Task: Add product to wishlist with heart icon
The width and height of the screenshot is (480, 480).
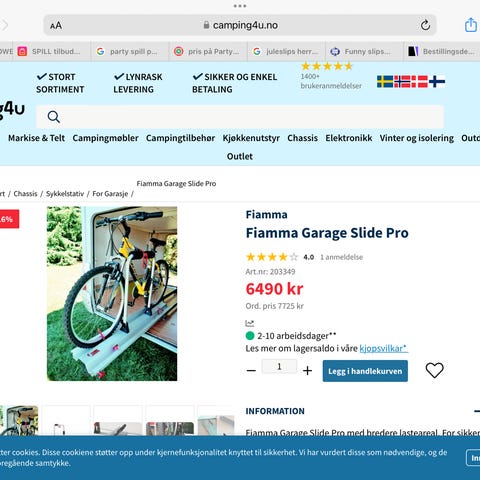Action: click(x=434, y=370)
